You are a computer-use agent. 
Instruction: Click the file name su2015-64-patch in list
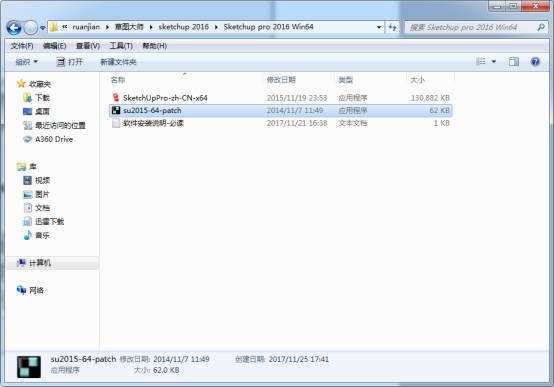coord(152,111)
